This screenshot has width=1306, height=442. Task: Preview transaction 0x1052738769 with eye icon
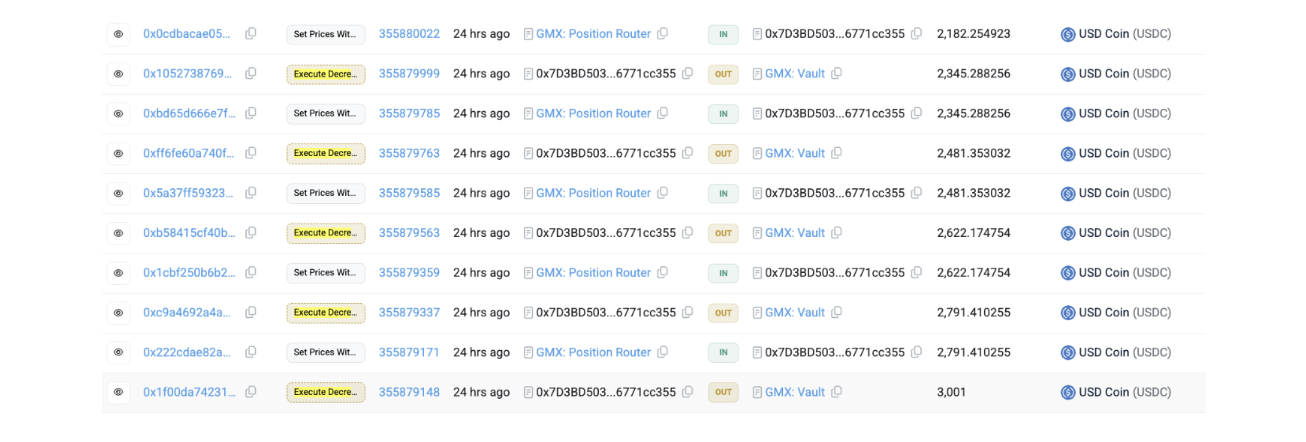click(118, 74)
